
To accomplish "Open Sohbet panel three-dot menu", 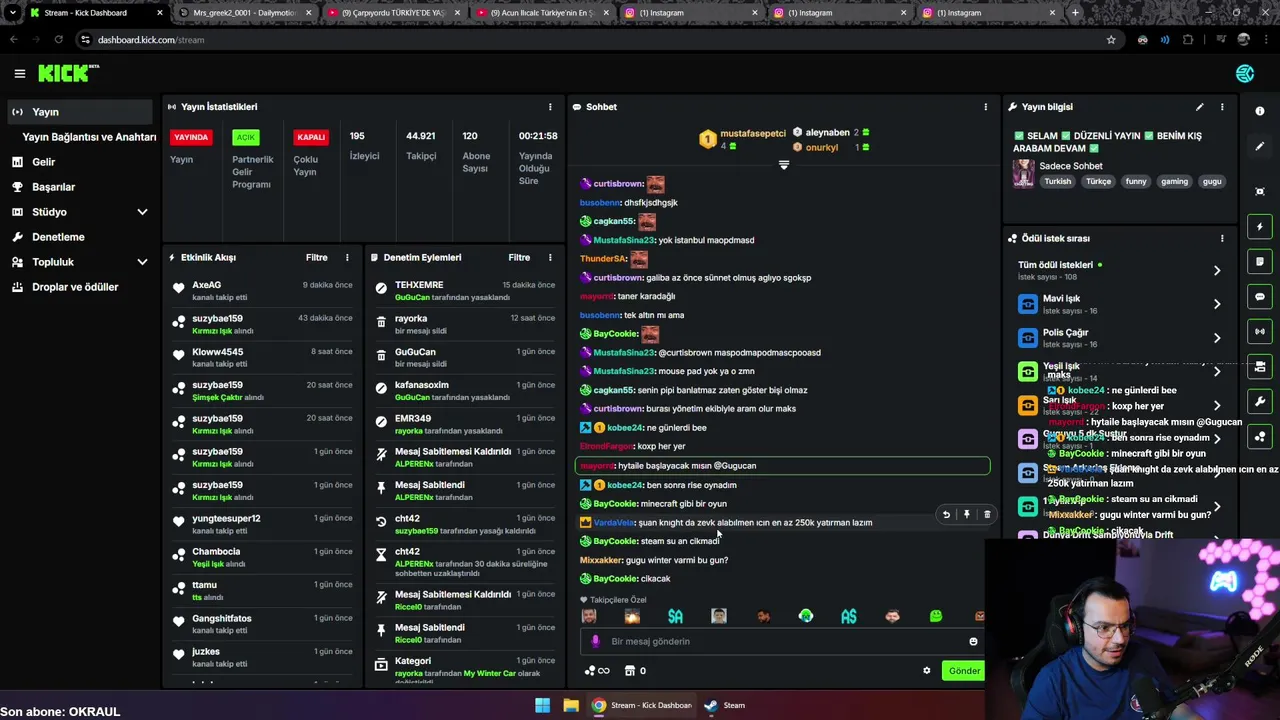I will [985, 107].
